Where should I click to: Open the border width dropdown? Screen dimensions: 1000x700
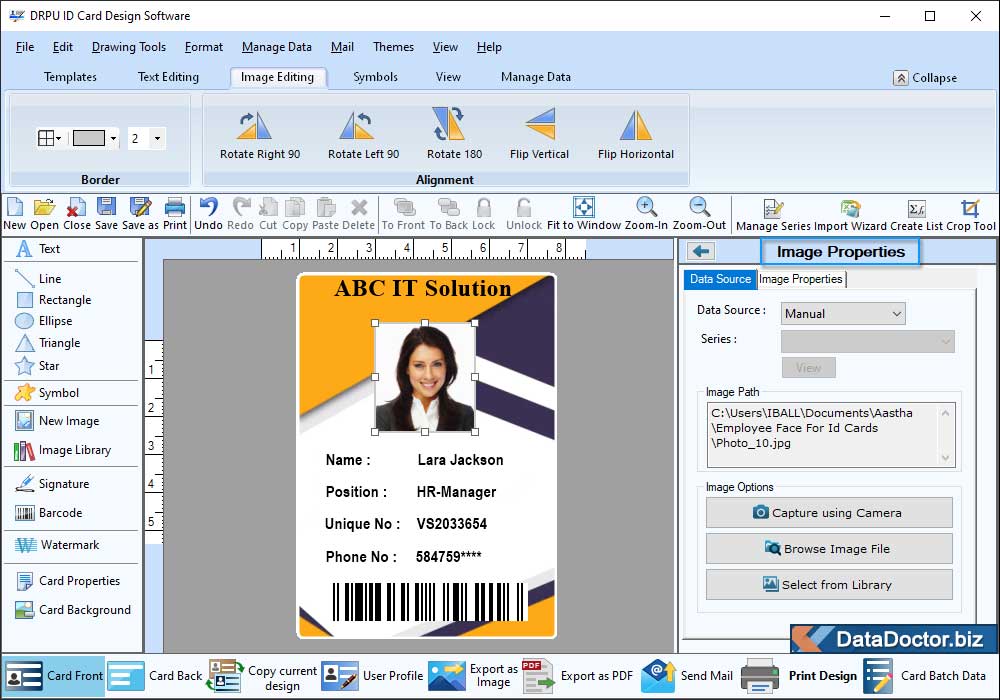coord(157,138)
